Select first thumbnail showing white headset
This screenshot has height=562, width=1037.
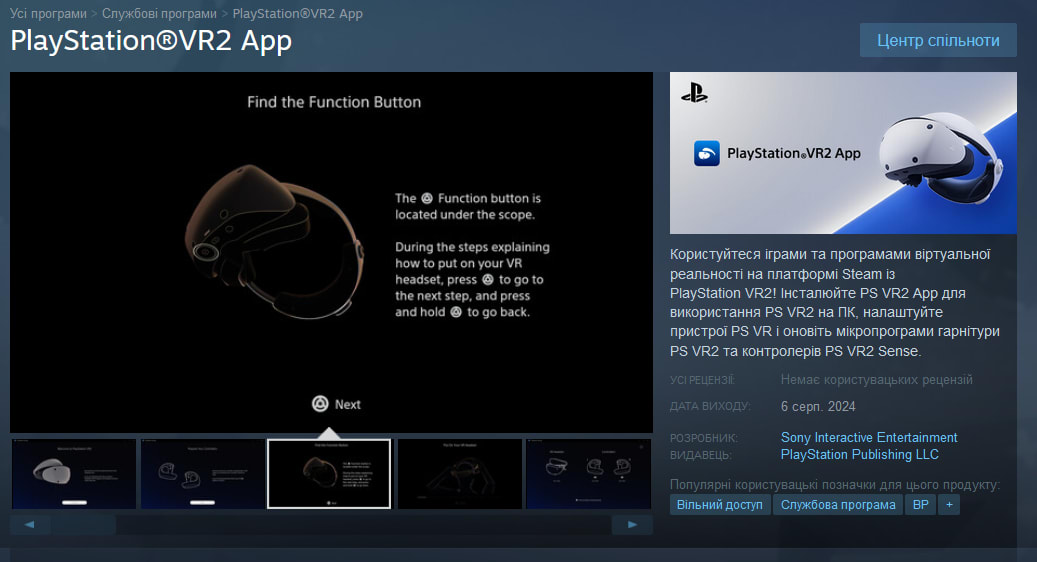[x=73, y=474]
